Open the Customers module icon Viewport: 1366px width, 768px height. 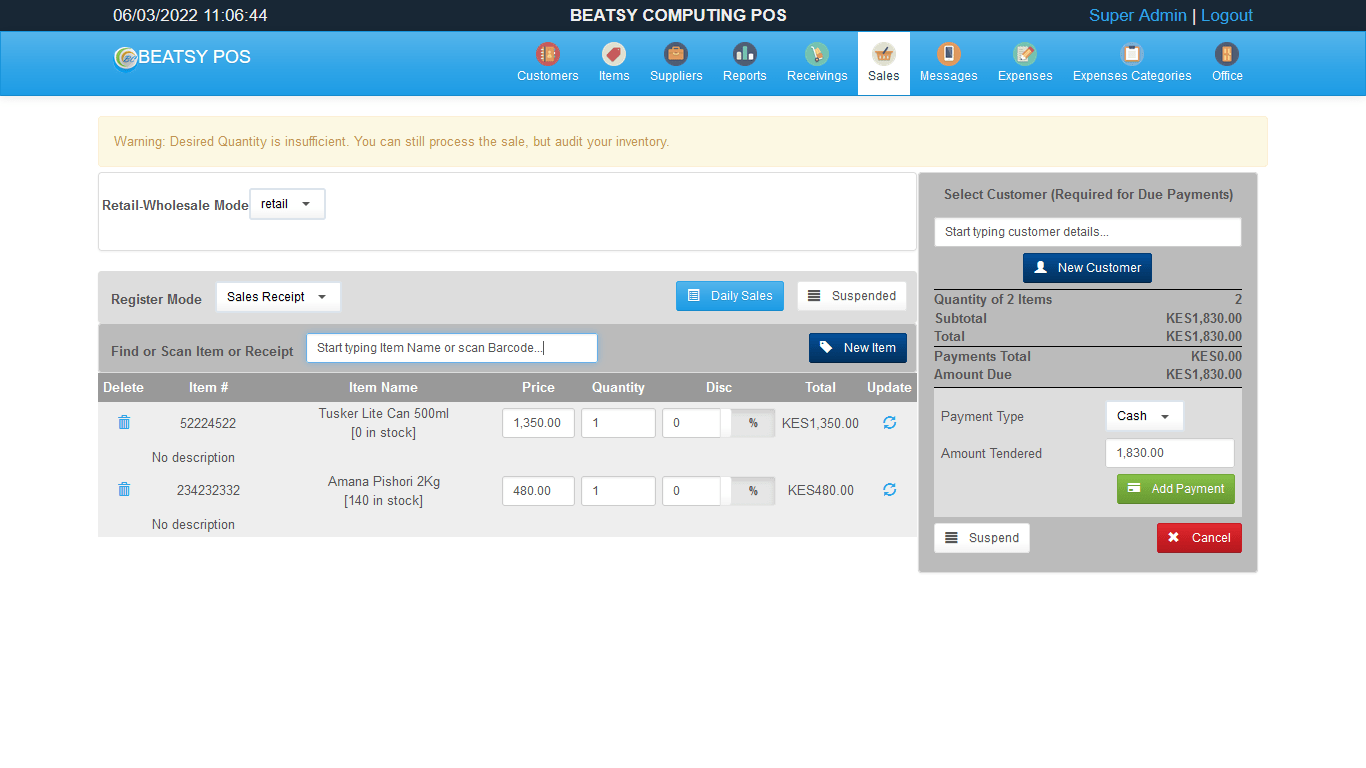(547, 55)
